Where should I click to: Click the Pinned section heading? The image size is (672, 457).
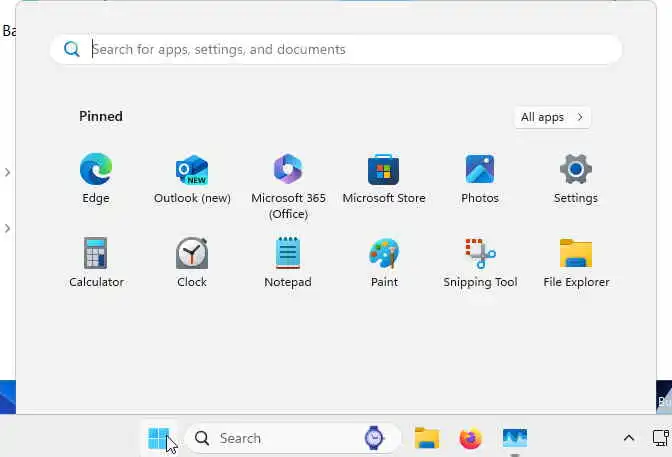[101, 116]
